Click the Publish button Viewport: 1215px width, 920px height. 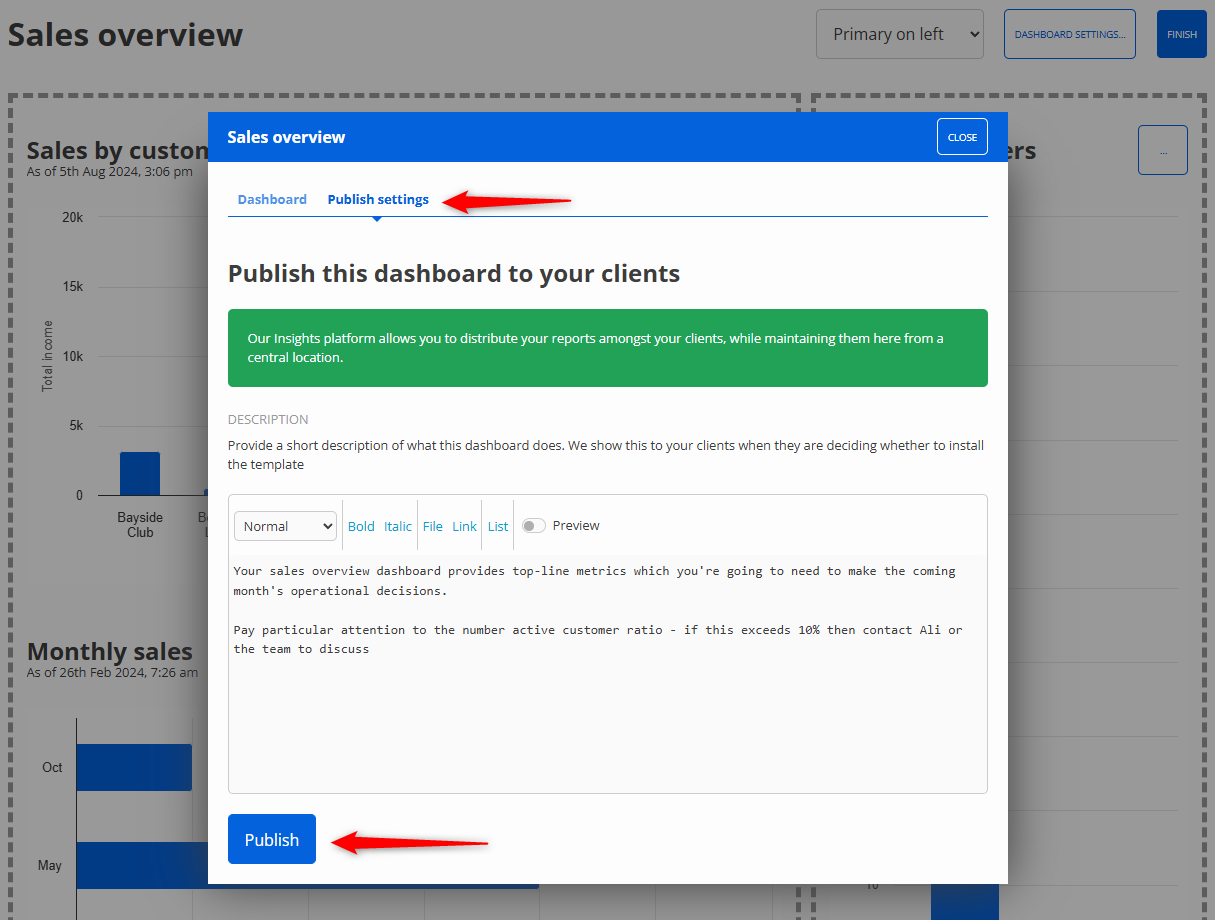271,839
